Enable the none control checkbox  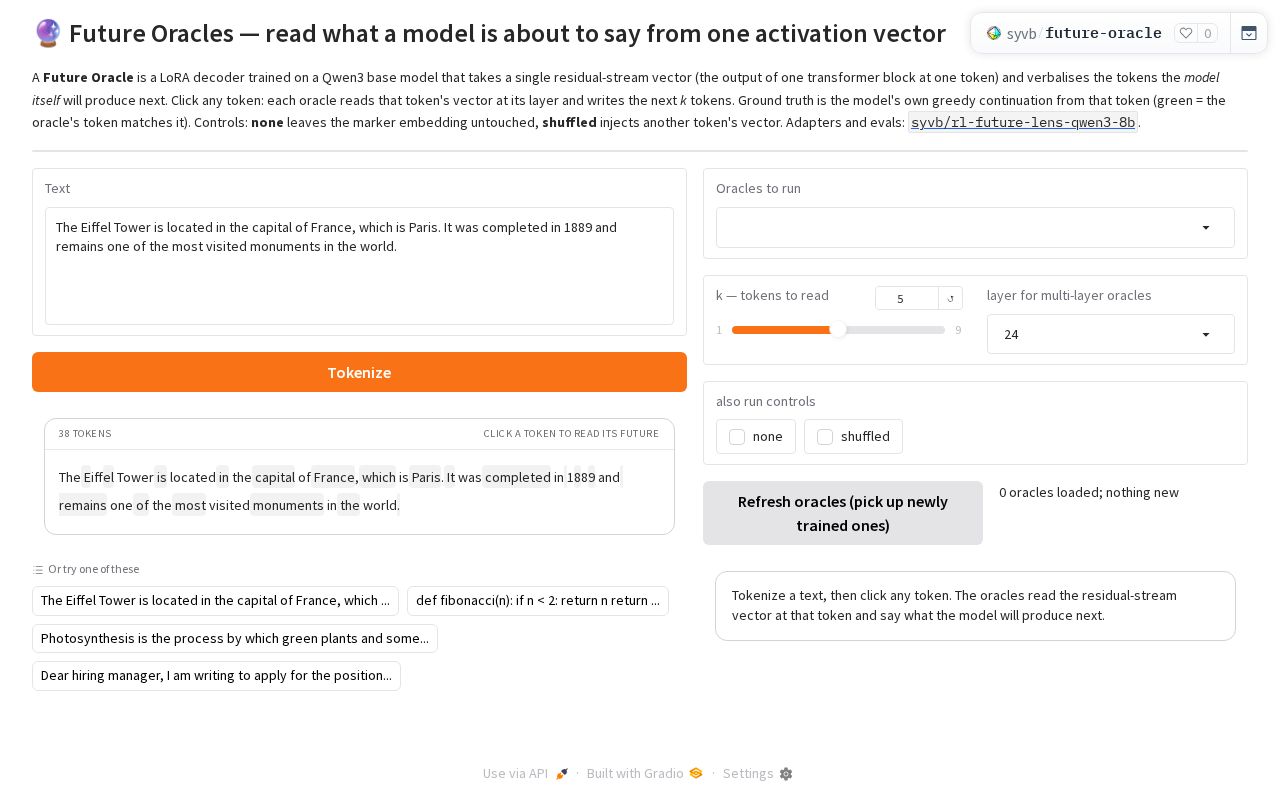(x=737, y=437)
